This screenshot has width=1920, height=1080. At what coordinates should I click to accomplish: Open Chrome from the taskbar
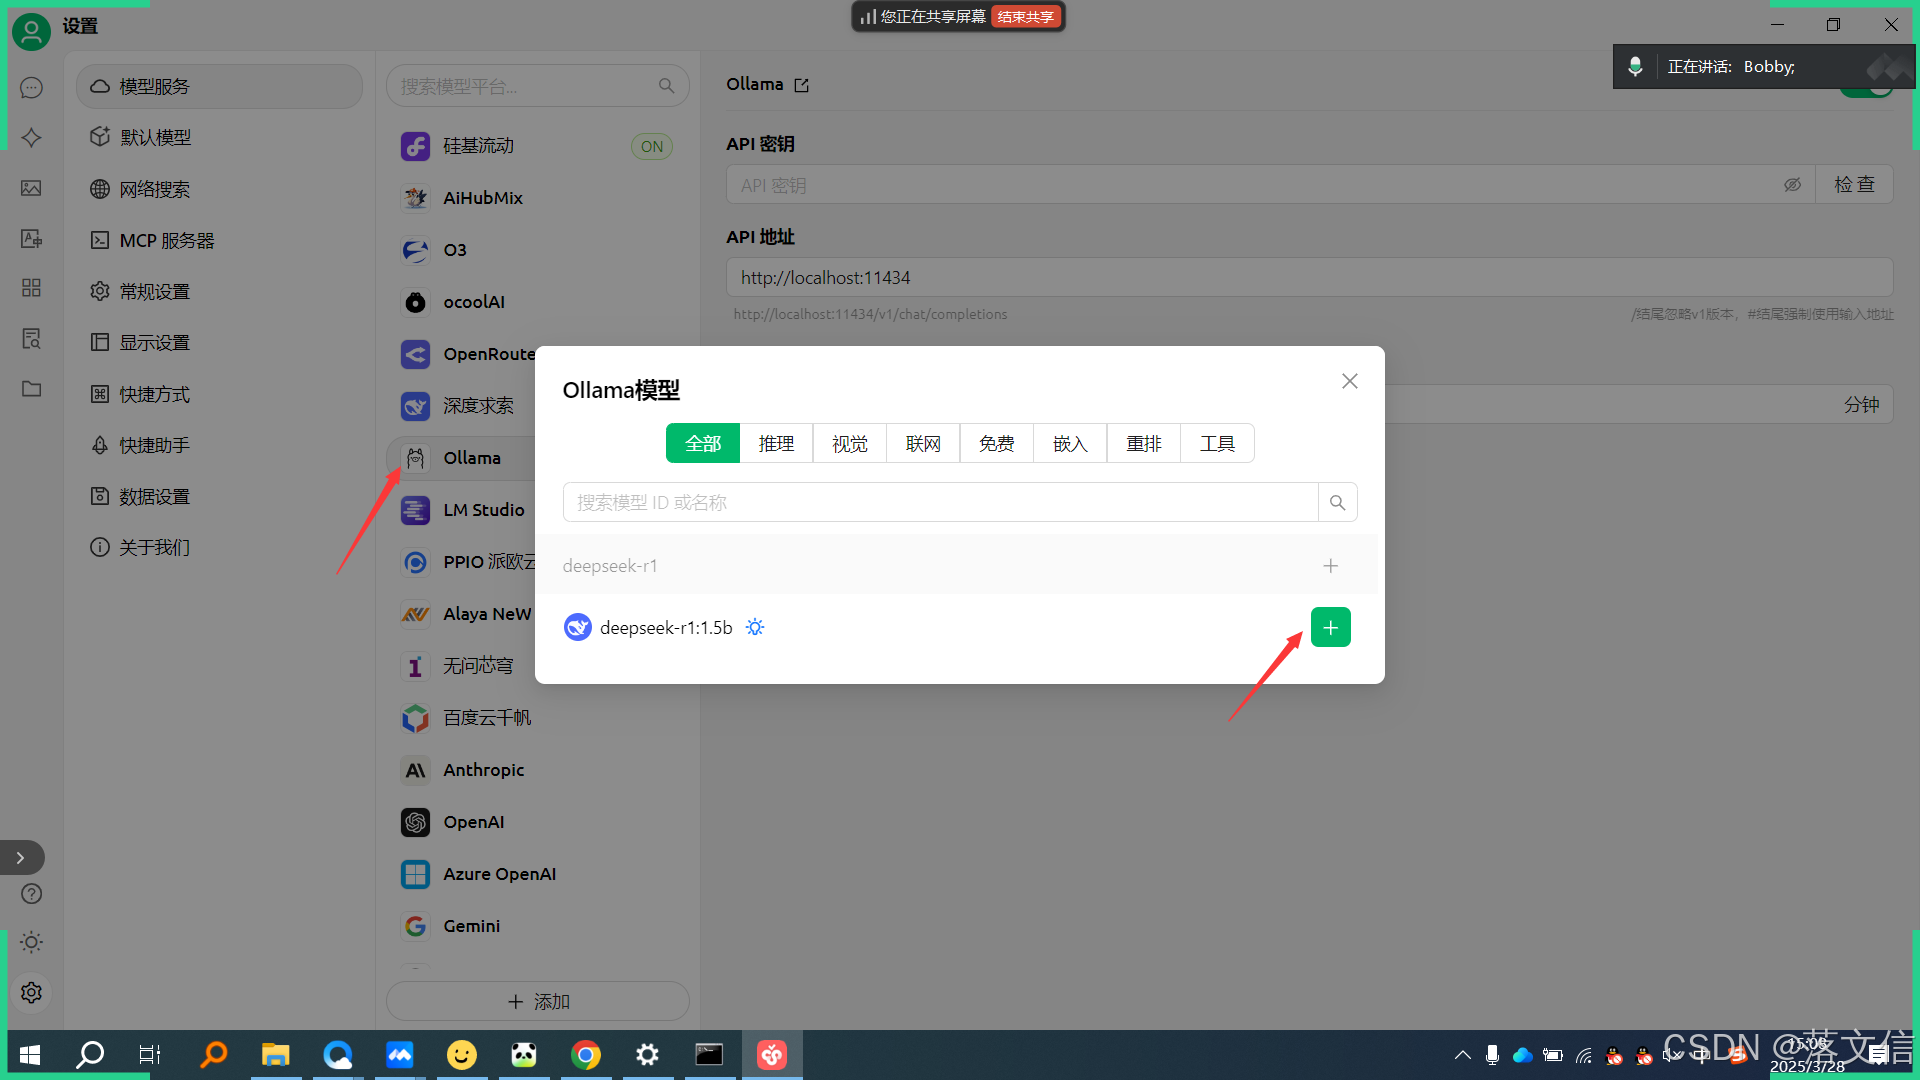(x=586, y=1054)
